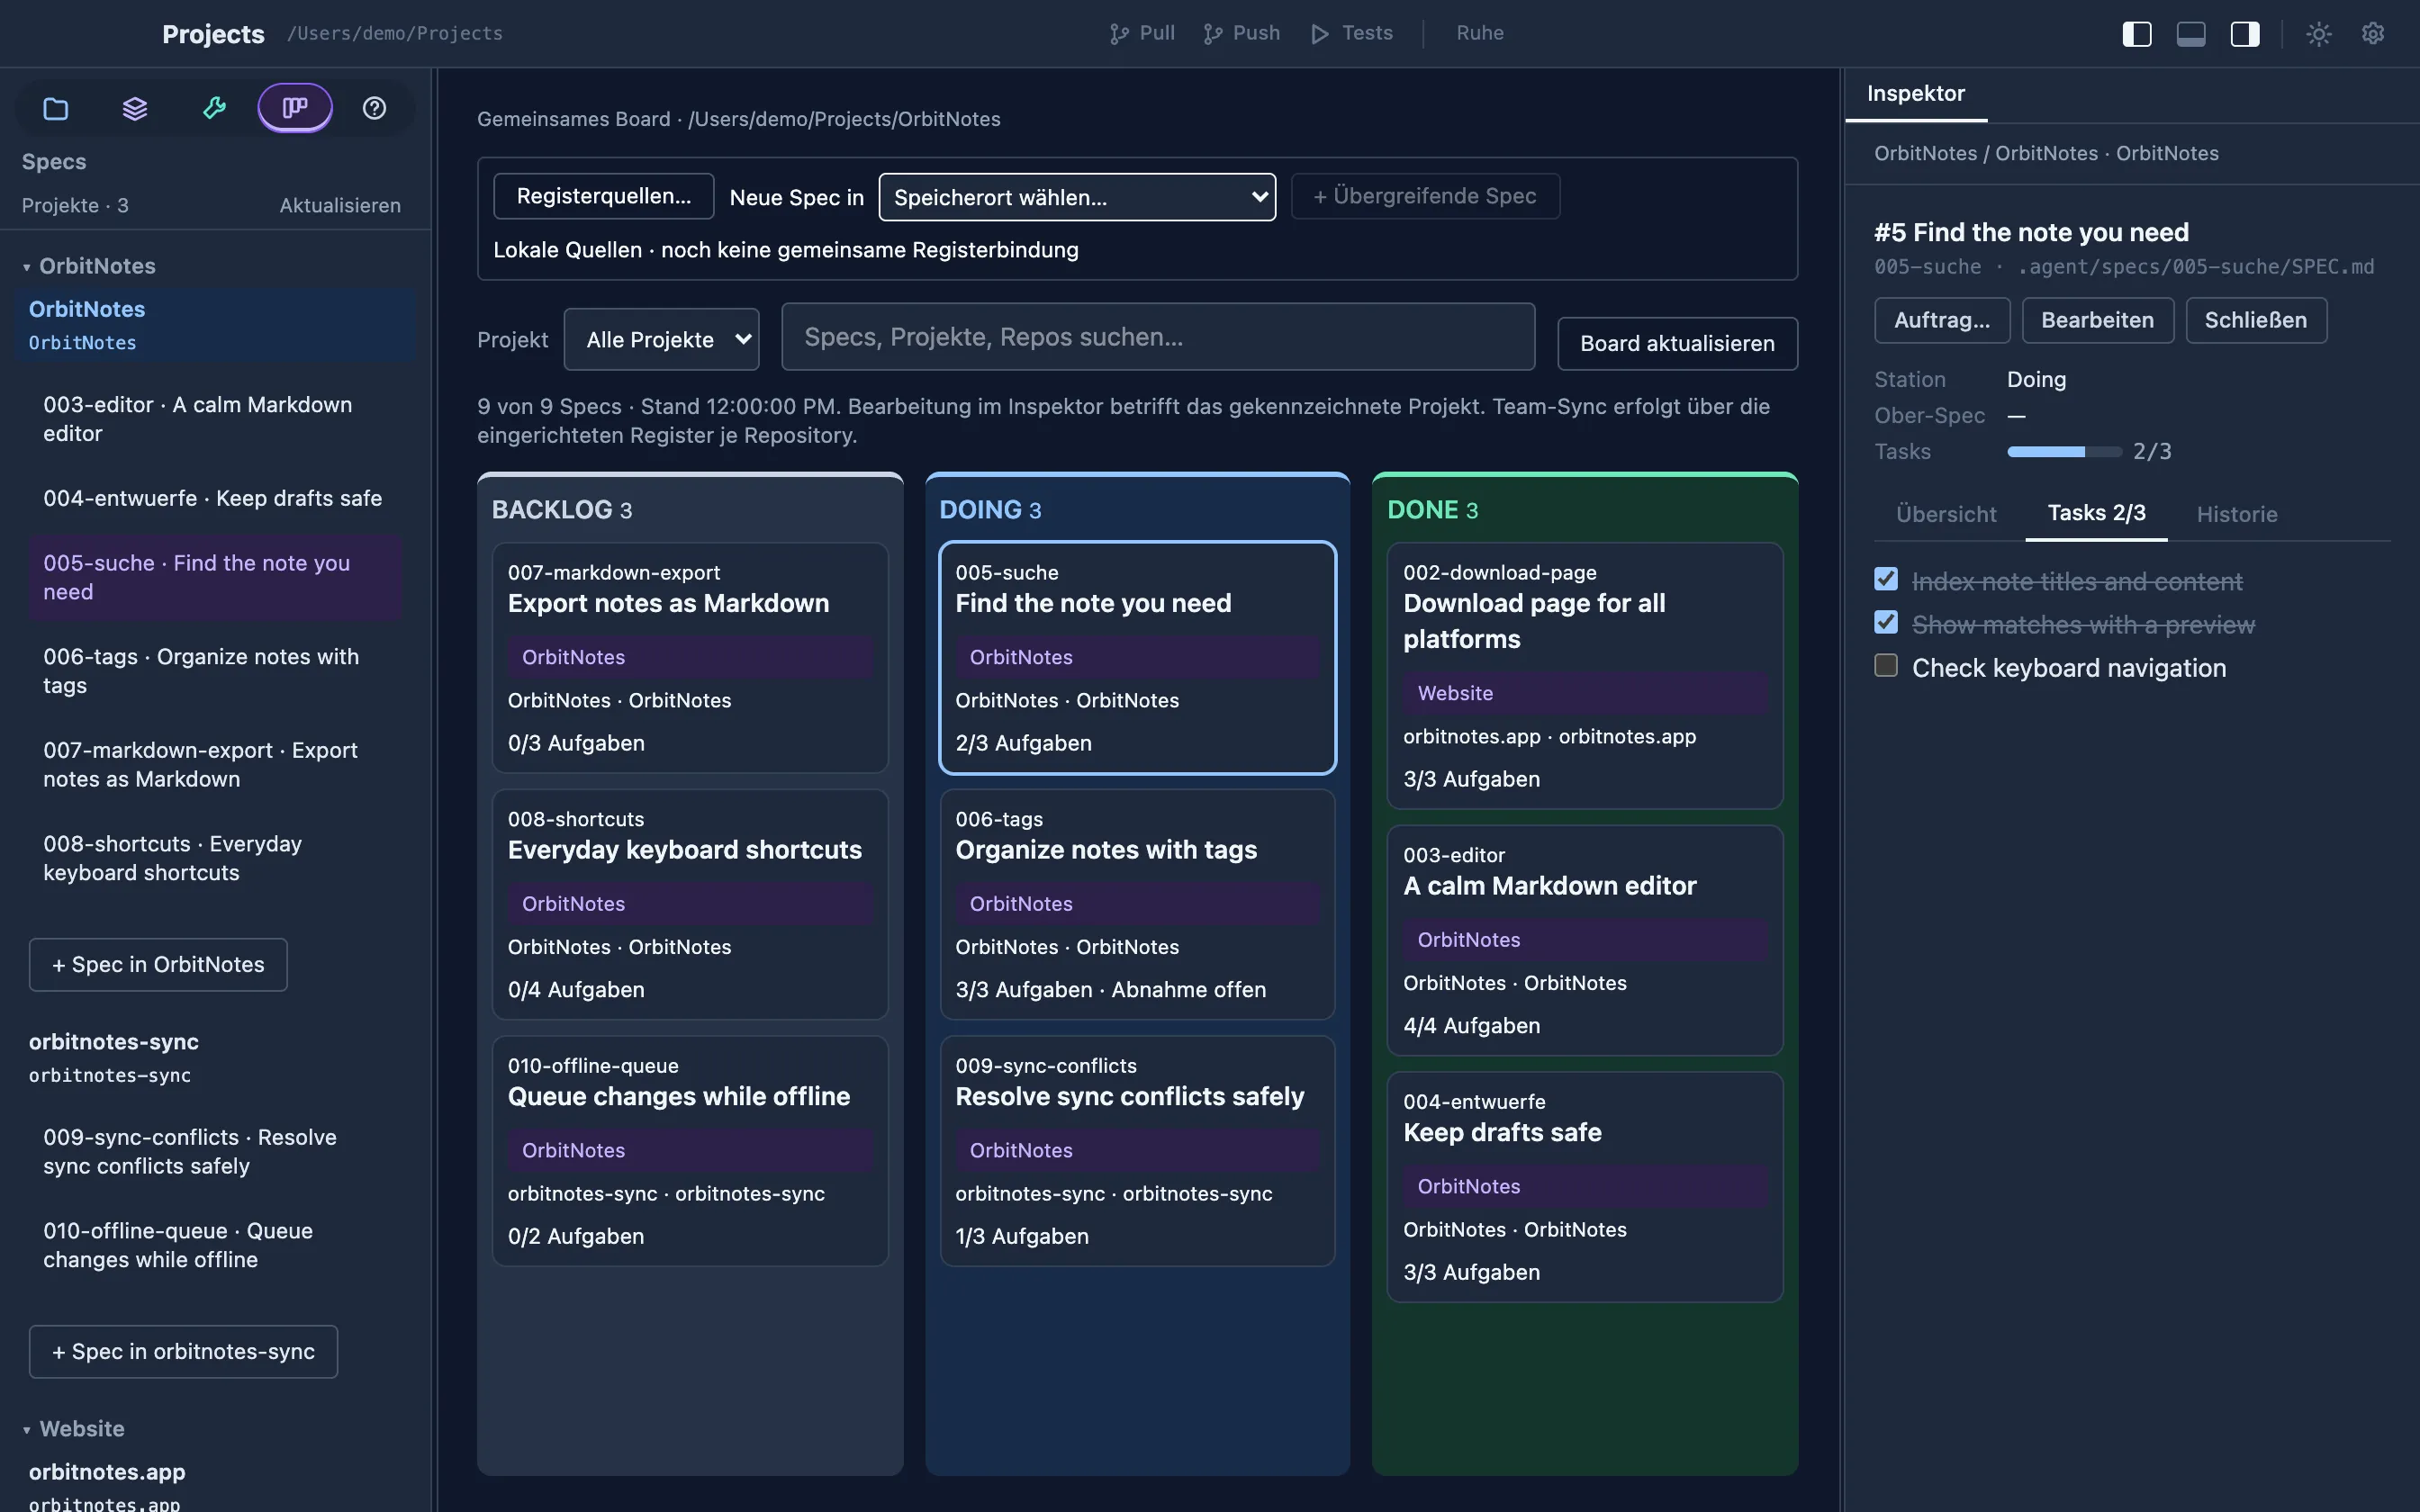
Task: Open the 006-tags Organize notes card
Action: (1137, 904)
